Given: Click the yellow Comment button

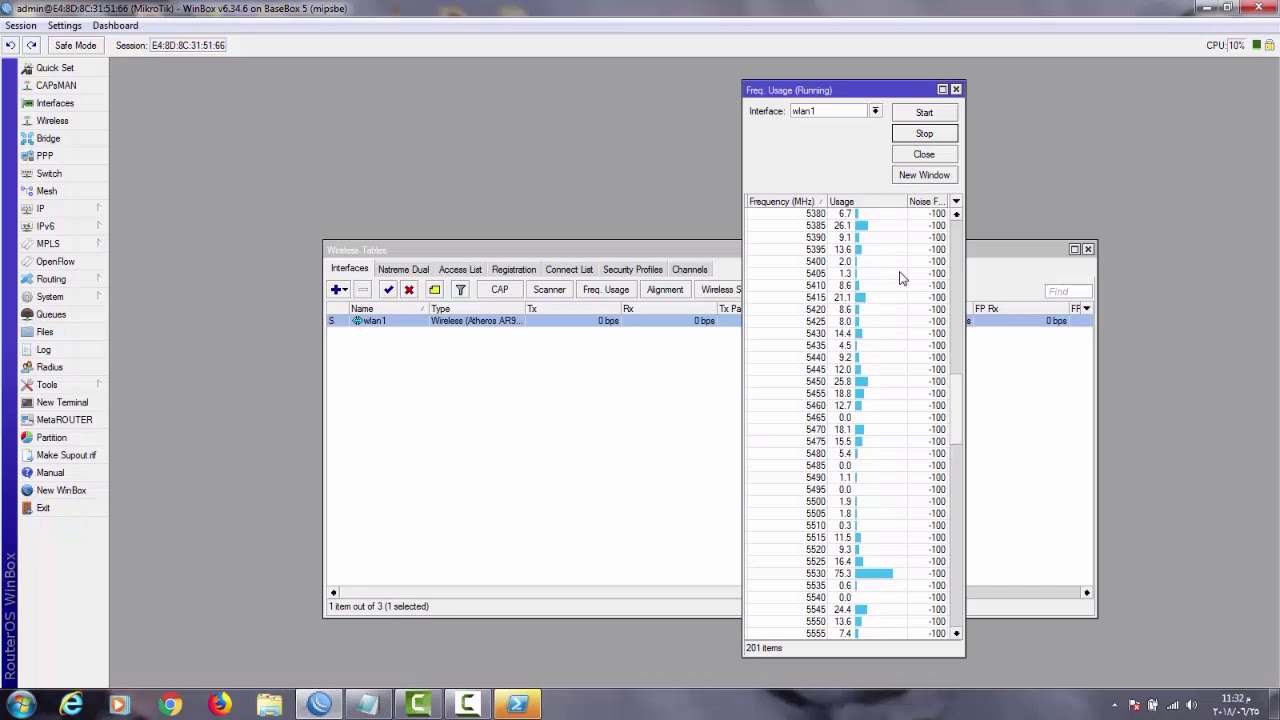Looking at the screenshot, I should (435, 290).
